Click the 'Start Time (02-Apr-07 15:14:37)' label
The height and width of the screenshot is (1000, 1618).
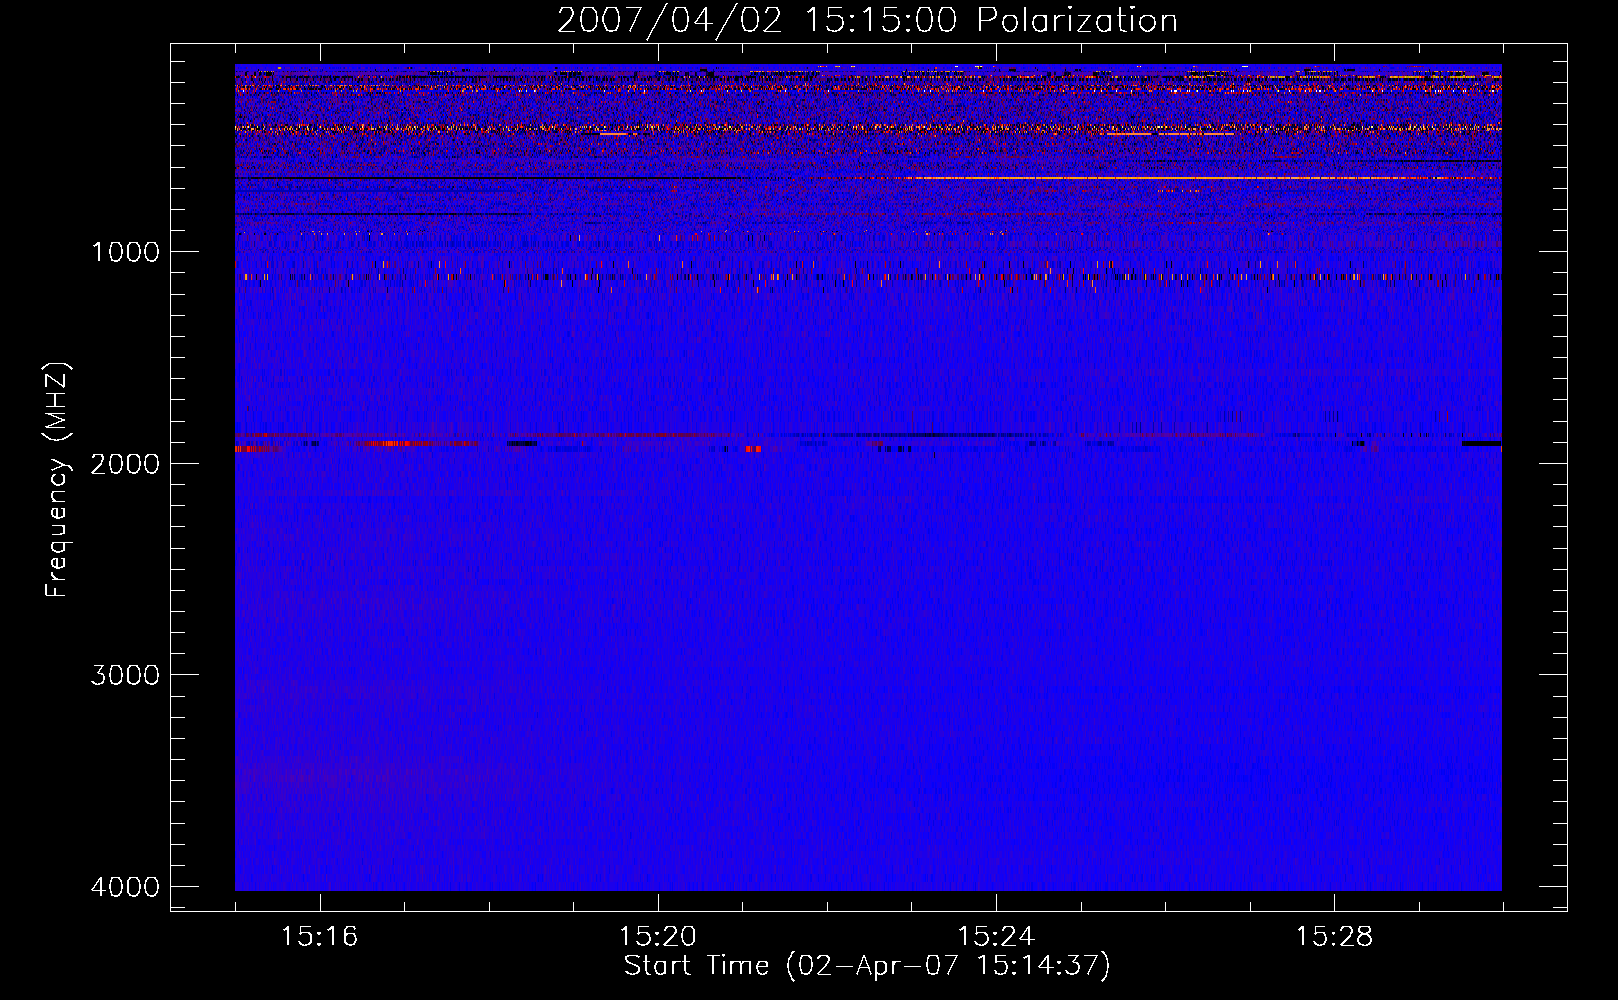pyautogui.click(x=867, y=966)
